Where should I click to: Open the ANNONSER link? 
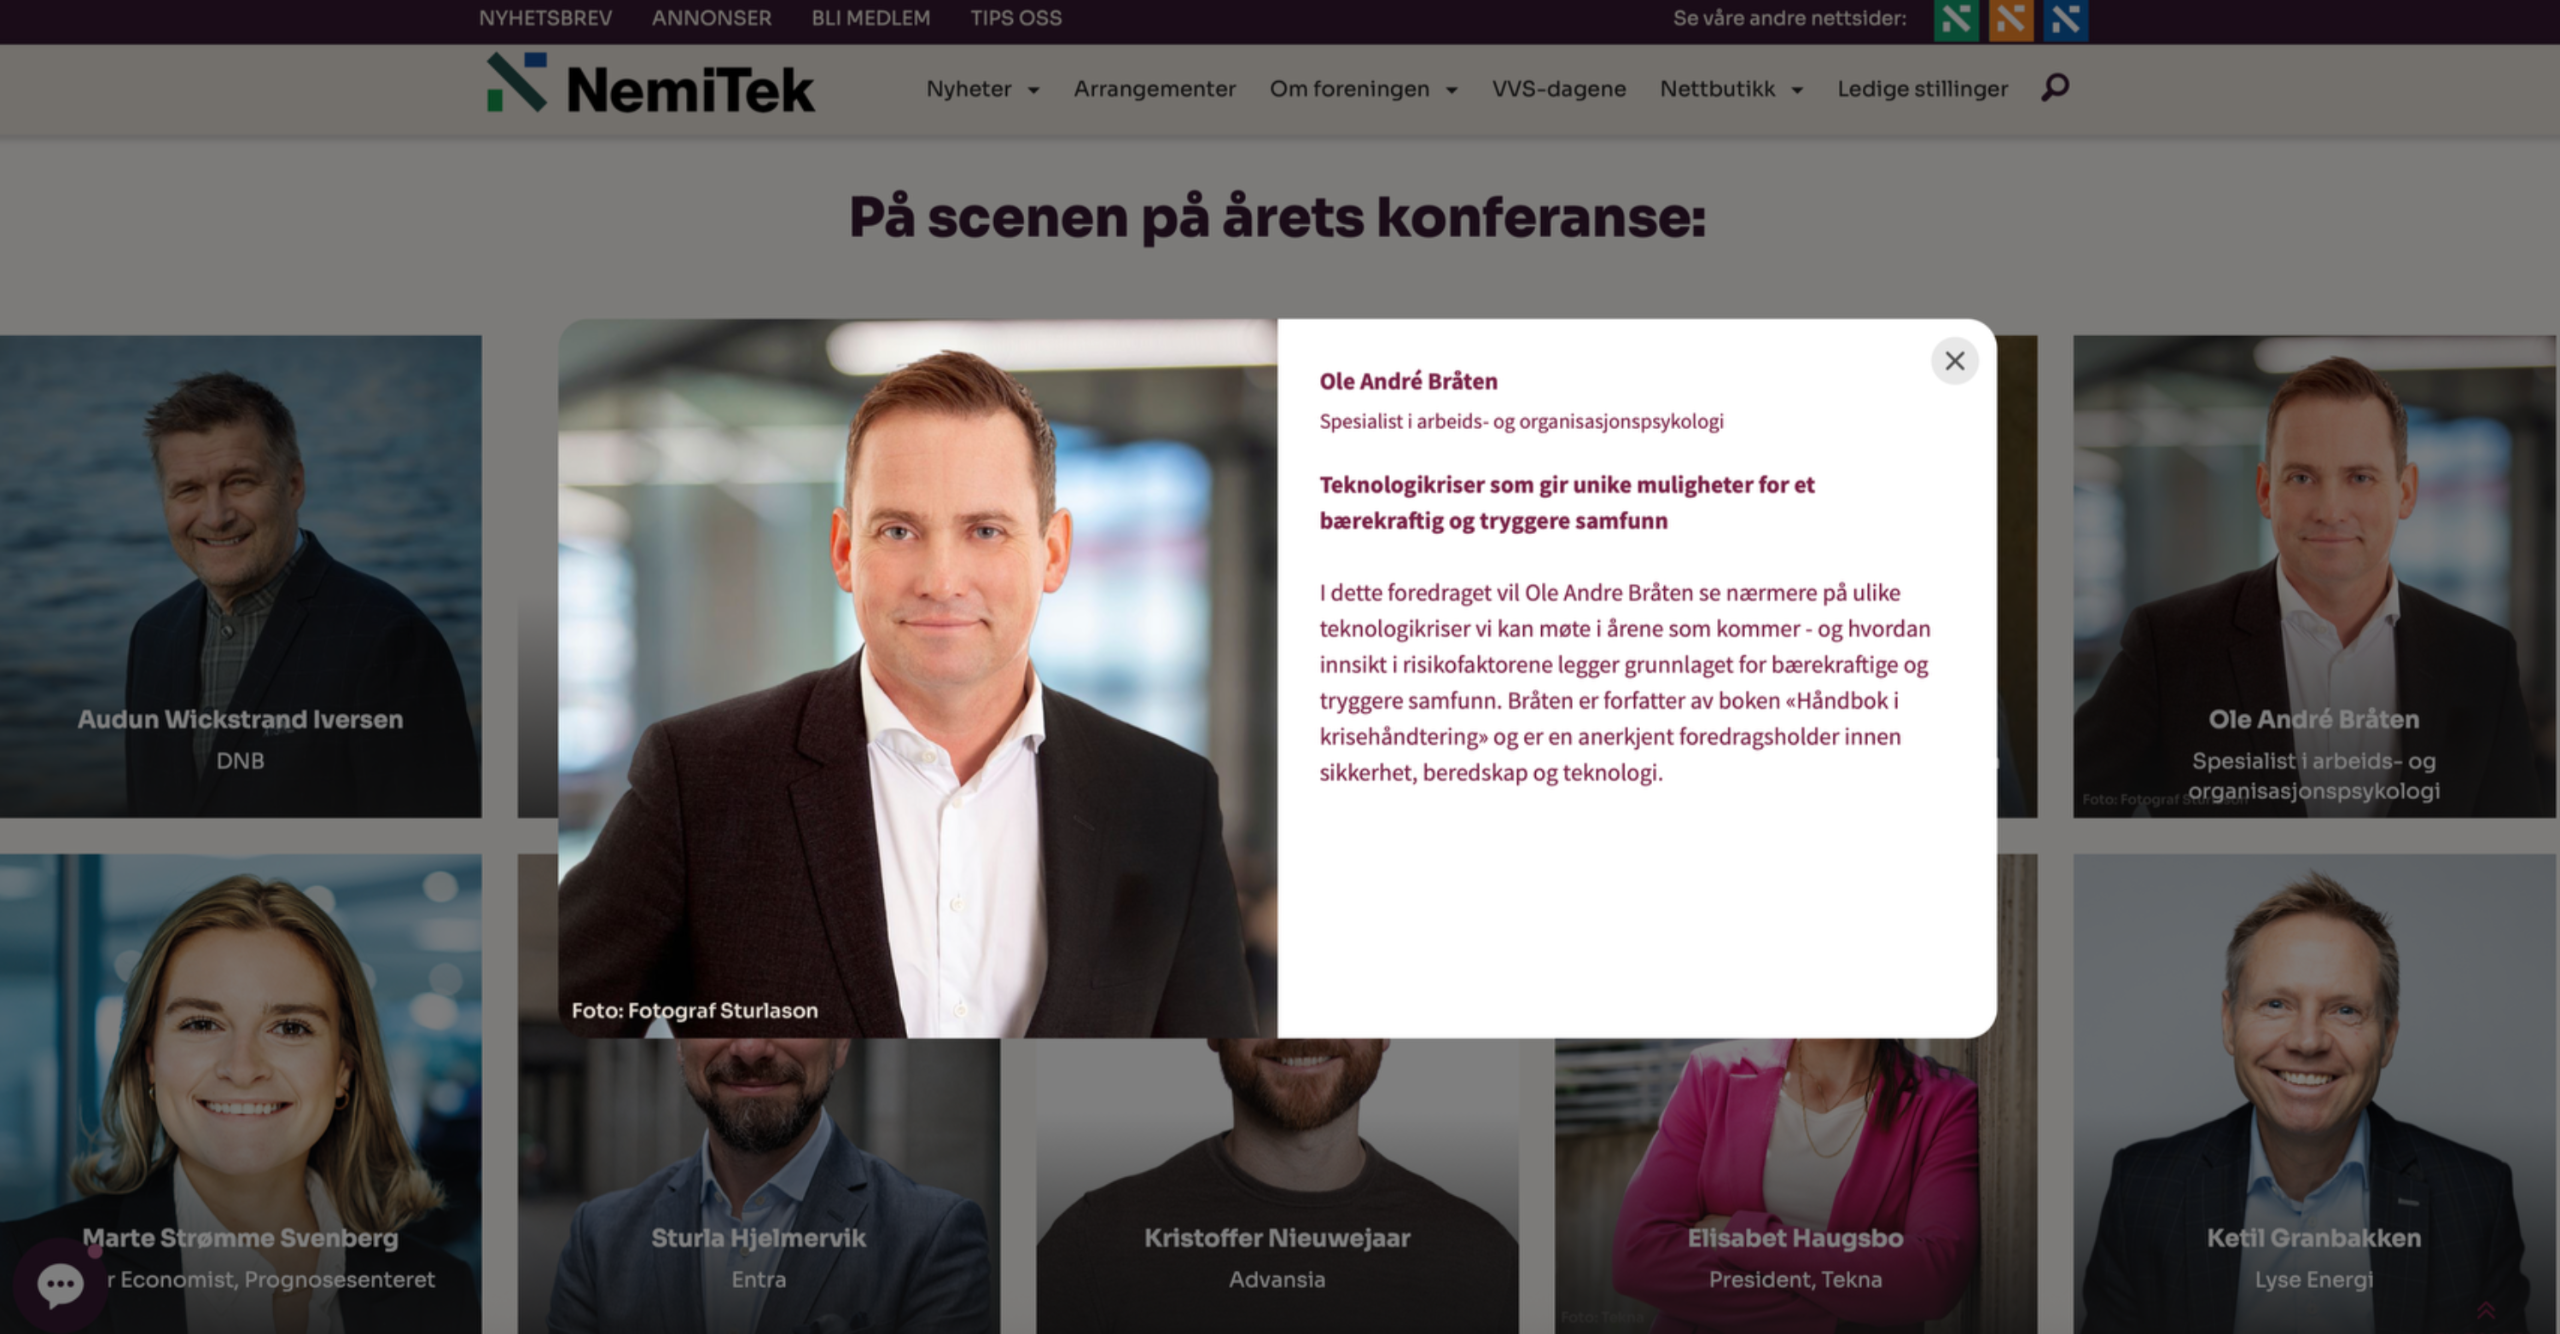[711, 18]
